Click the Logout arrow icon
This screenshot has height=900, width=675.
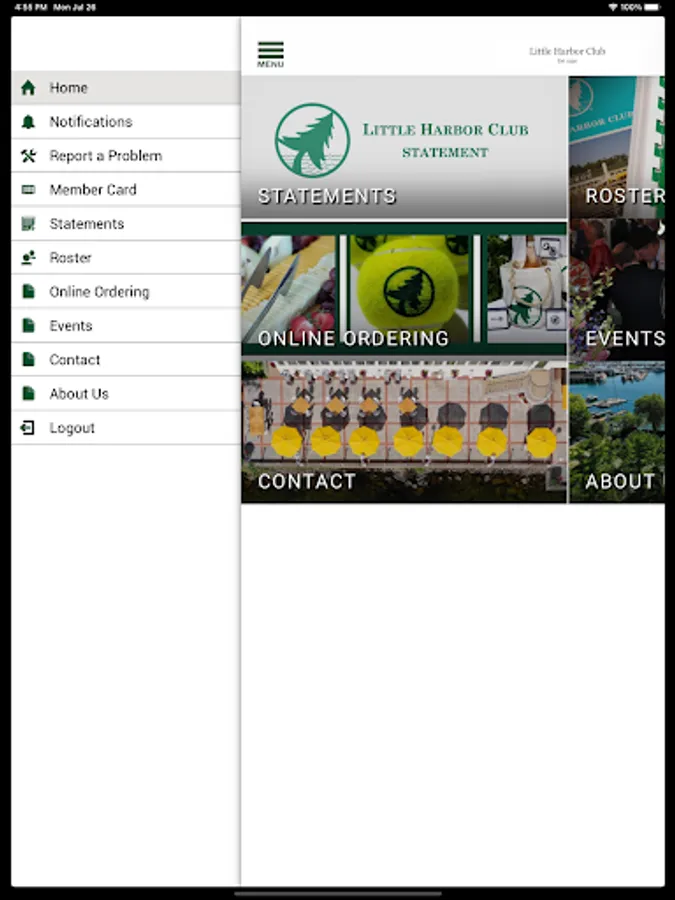coord(28,428)
